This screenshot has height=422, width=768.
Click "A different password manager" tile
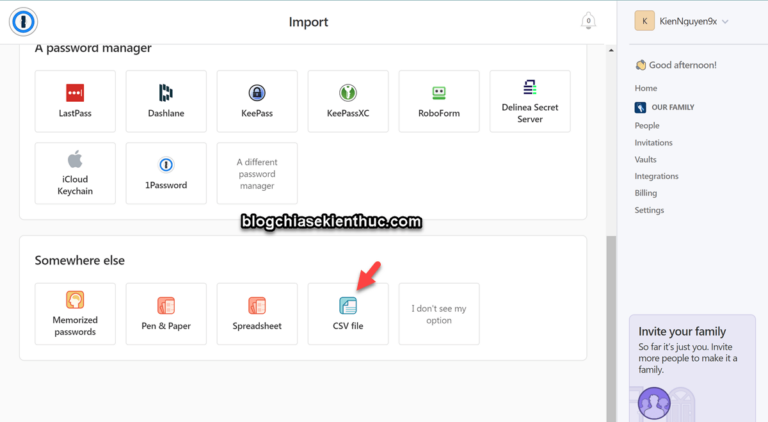[x=257, y=173]
